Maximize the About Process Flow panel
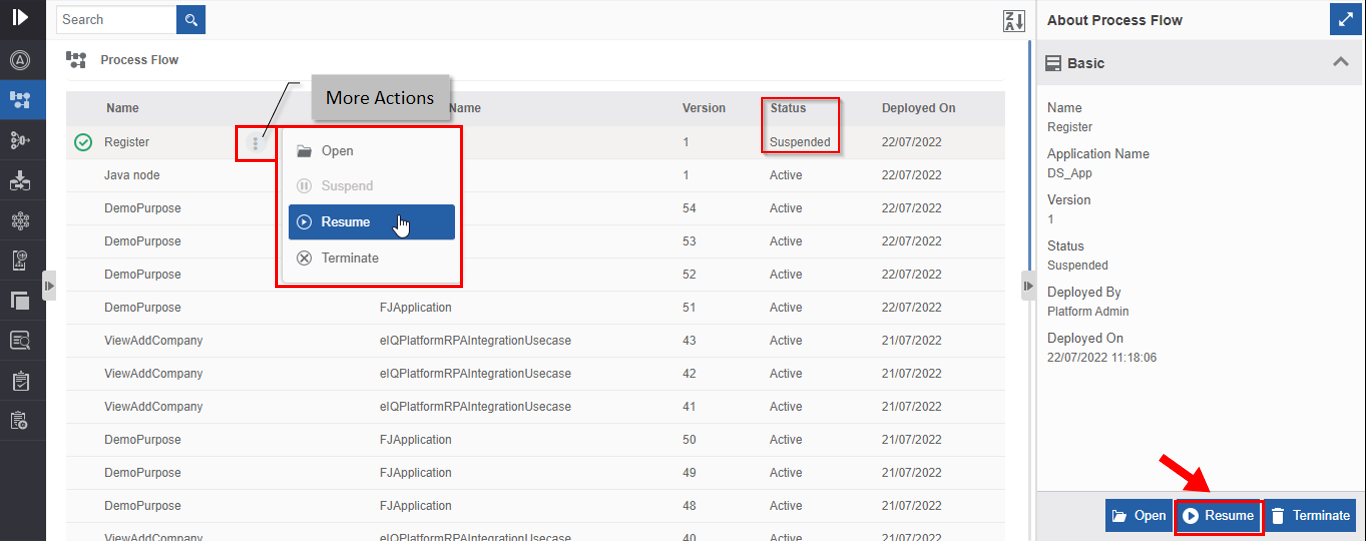The width and height of the screenshot is (1366, 541). (1345, 20)
